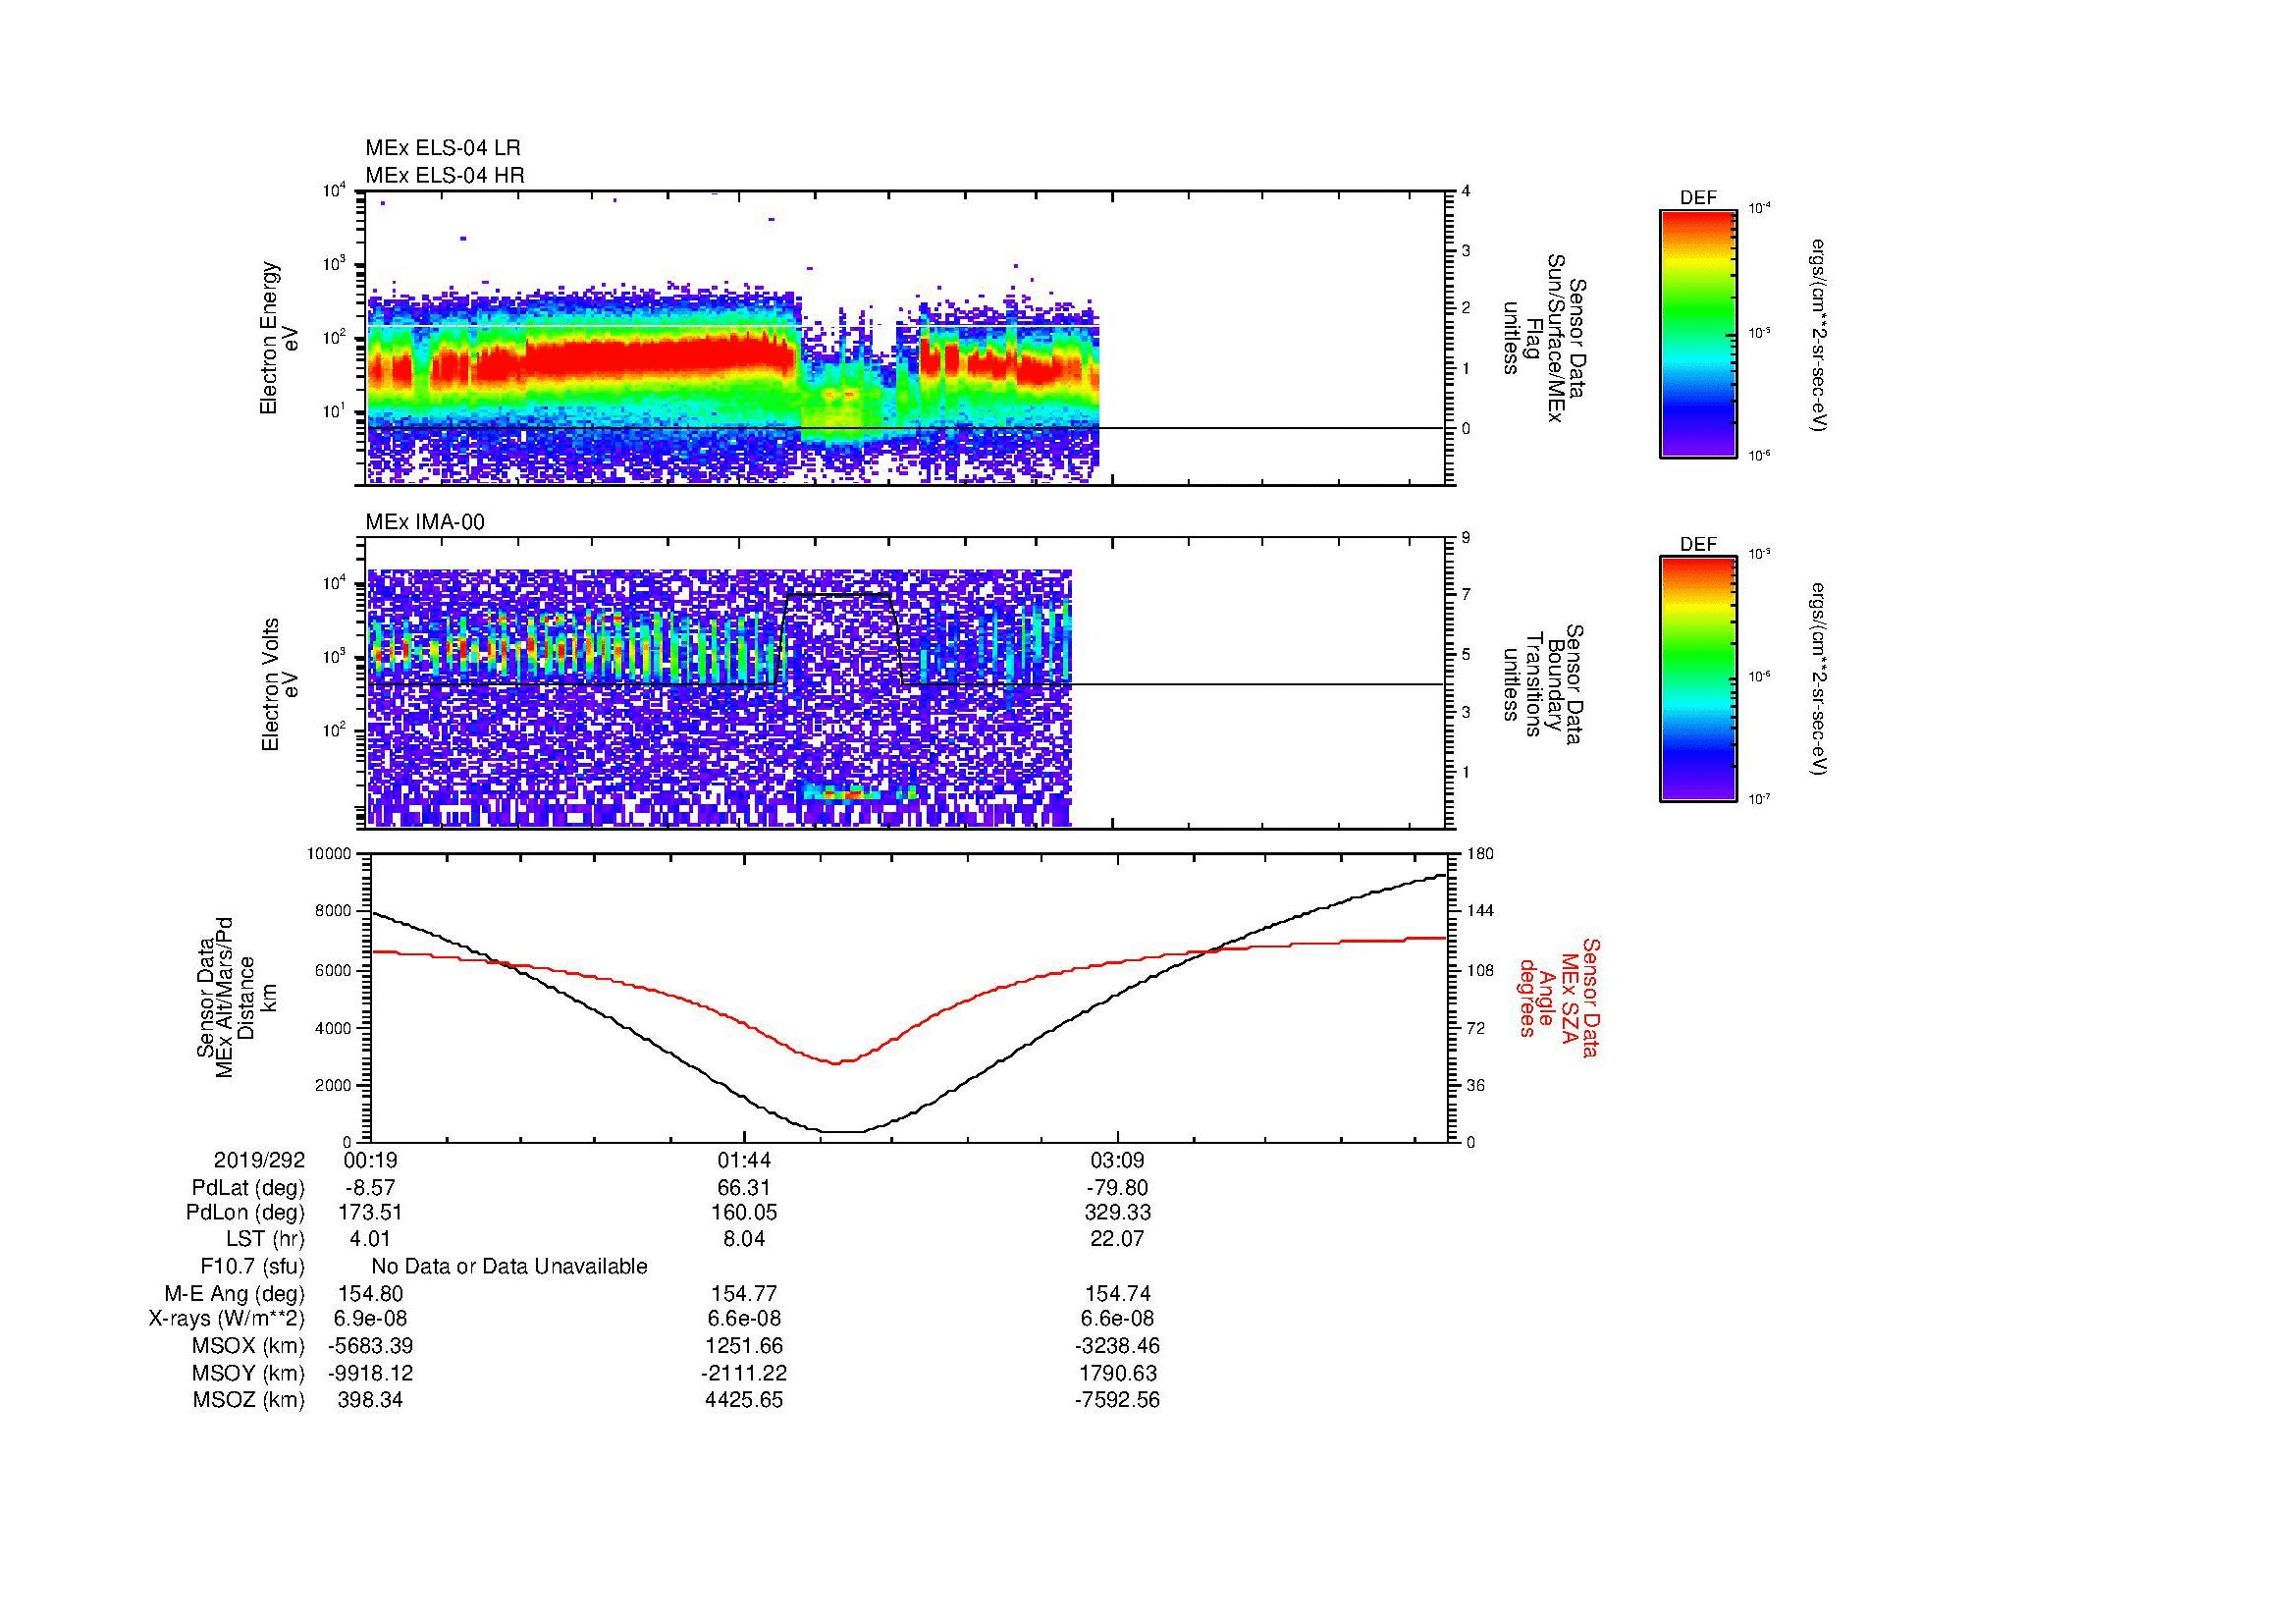Click the MSOY (km) row label
Viewport: 2296px width, 1623px height.
click(249, 1373)
